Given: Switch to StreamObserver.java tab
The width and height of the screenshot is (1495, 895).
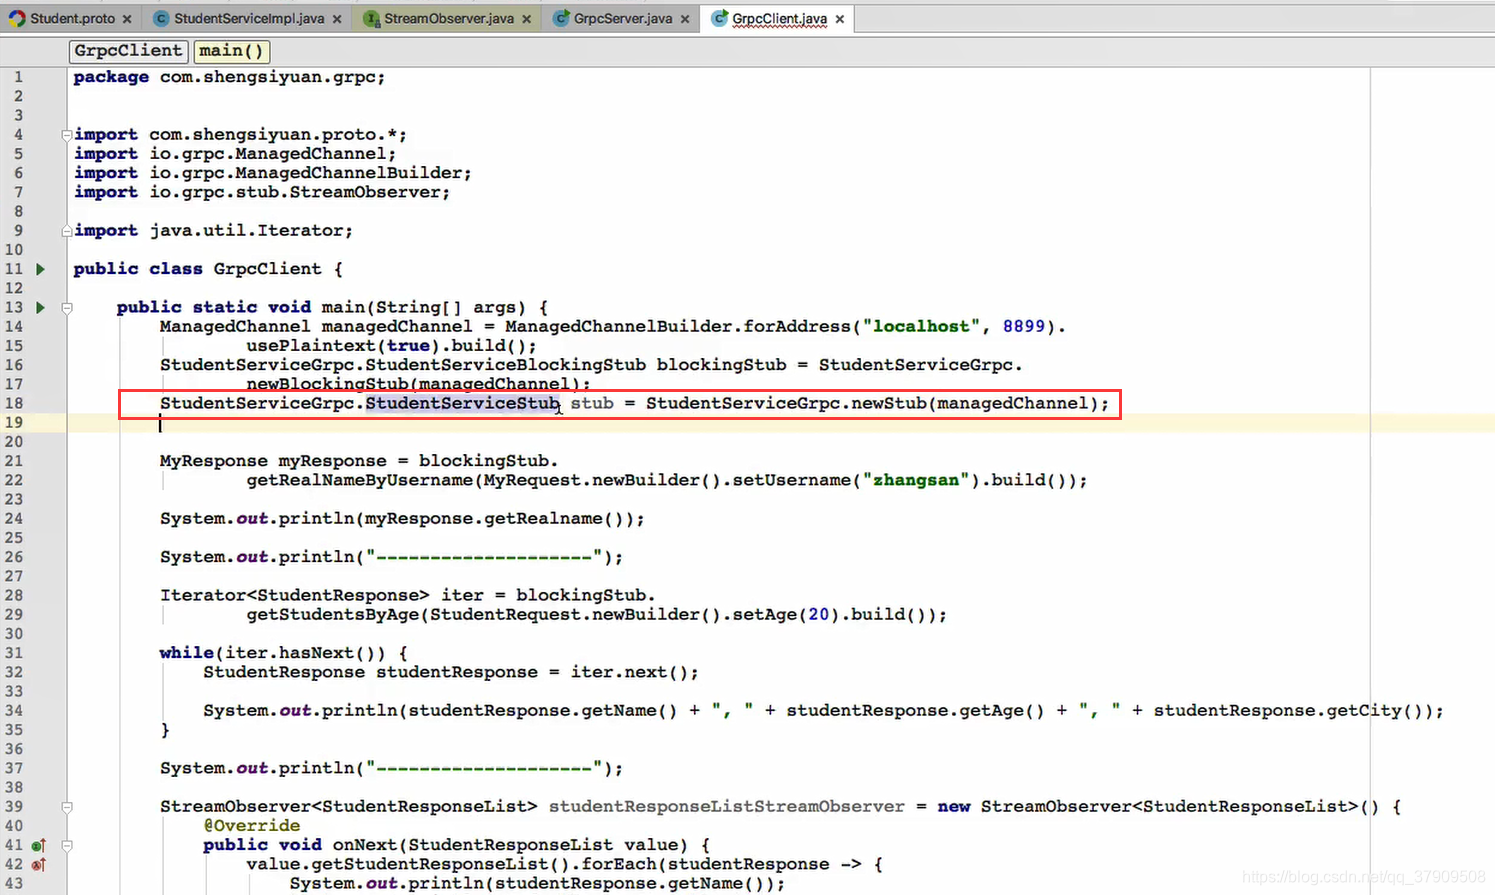Looking at the screenshot, I should tap(449, 19).
